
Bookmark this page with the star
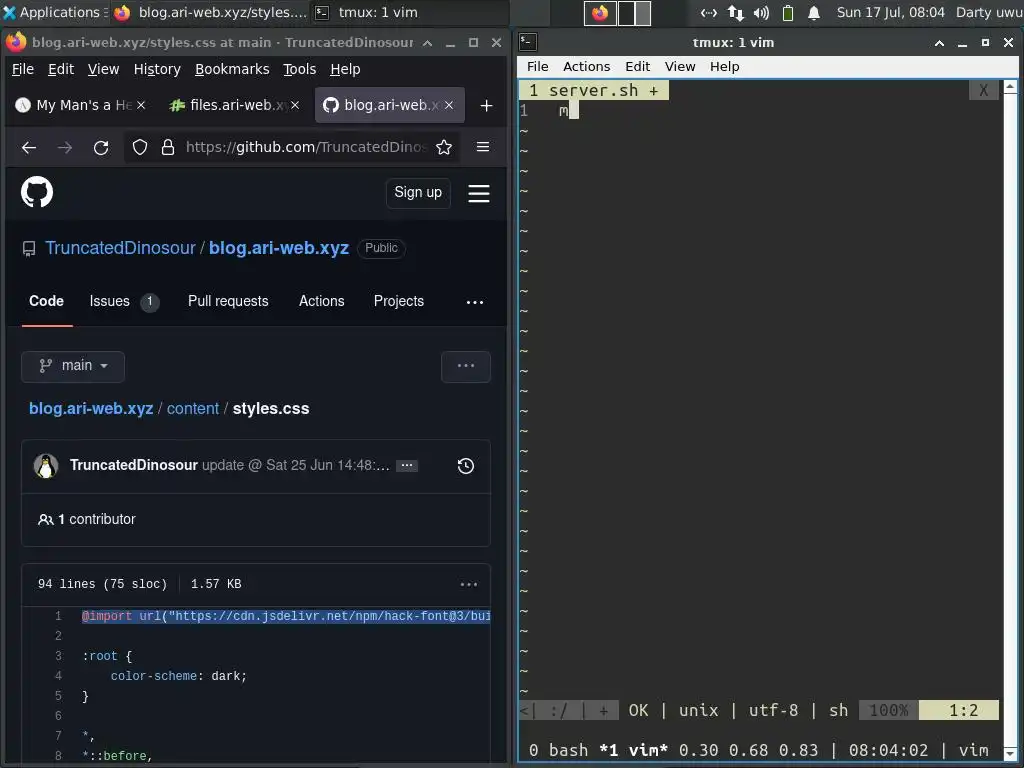tap(444, 148)
